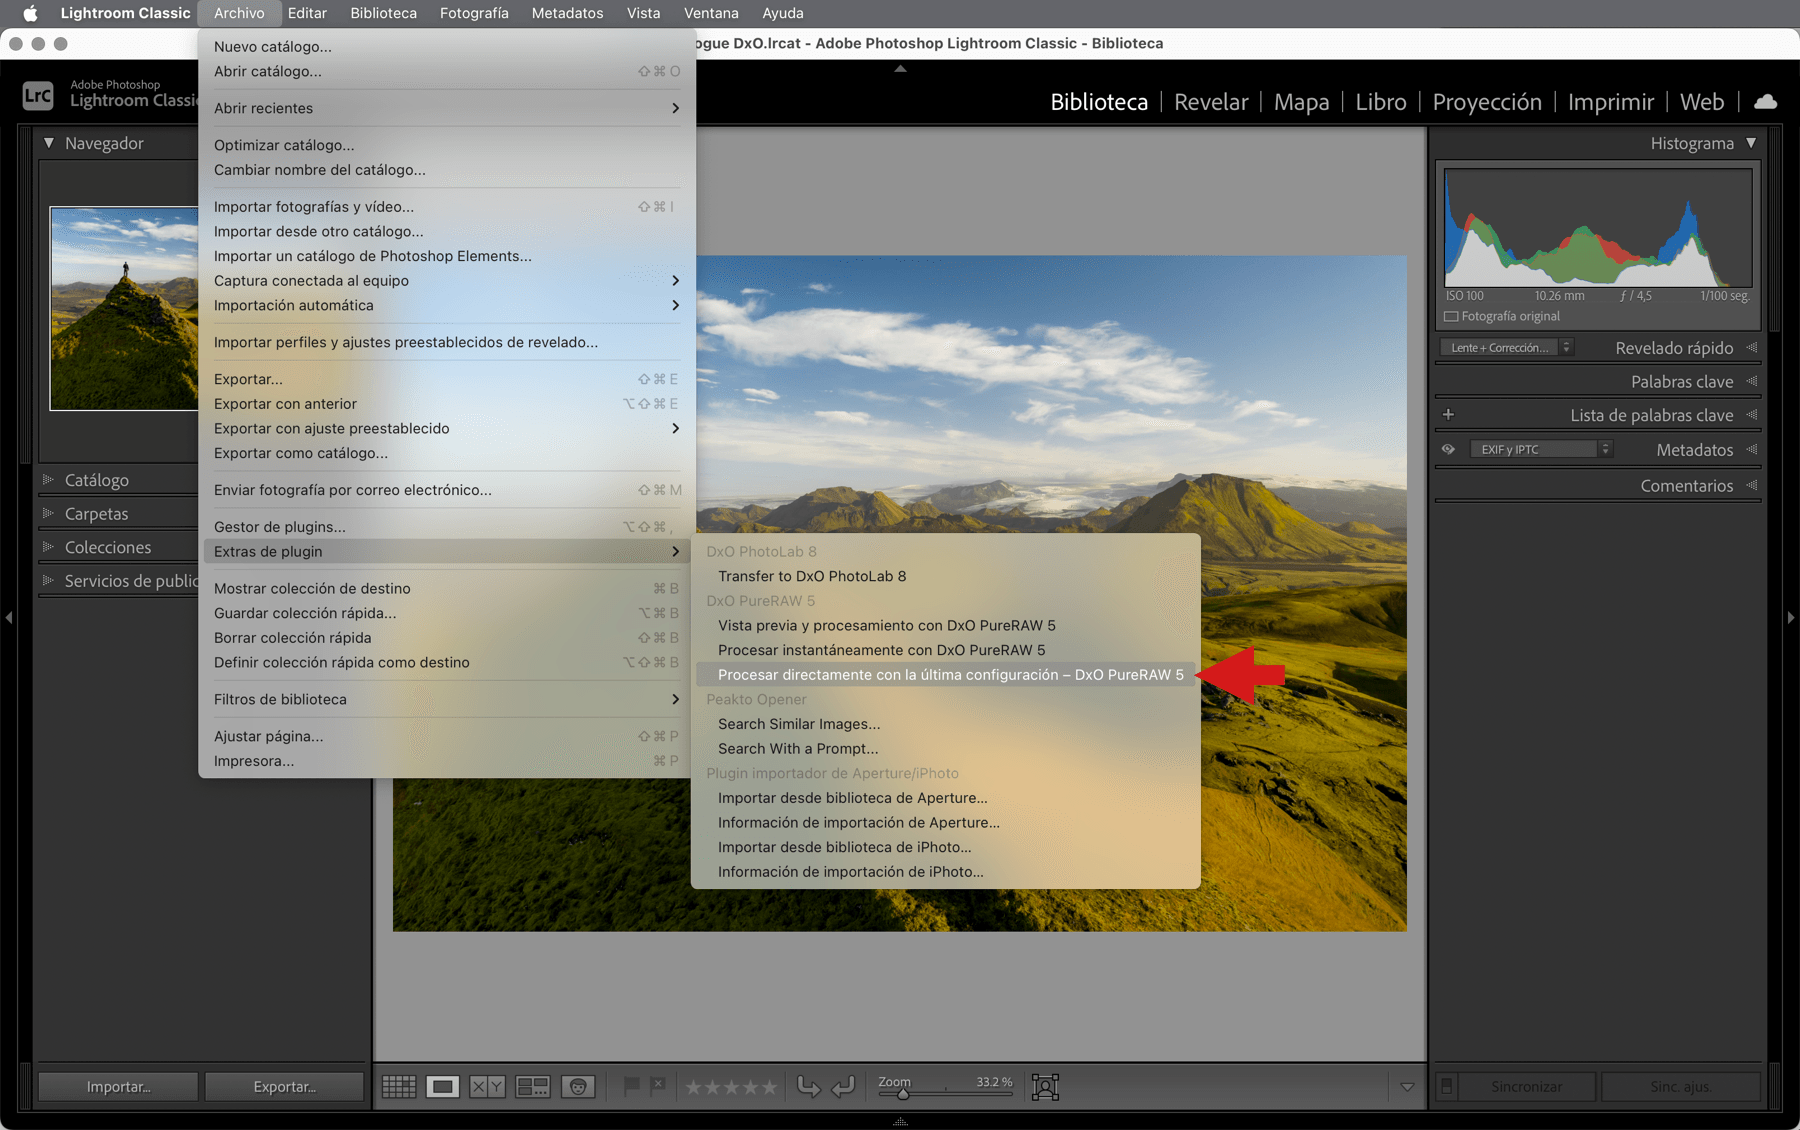
Task: Add keyword with plus icon
Action: click(1448, 414)
